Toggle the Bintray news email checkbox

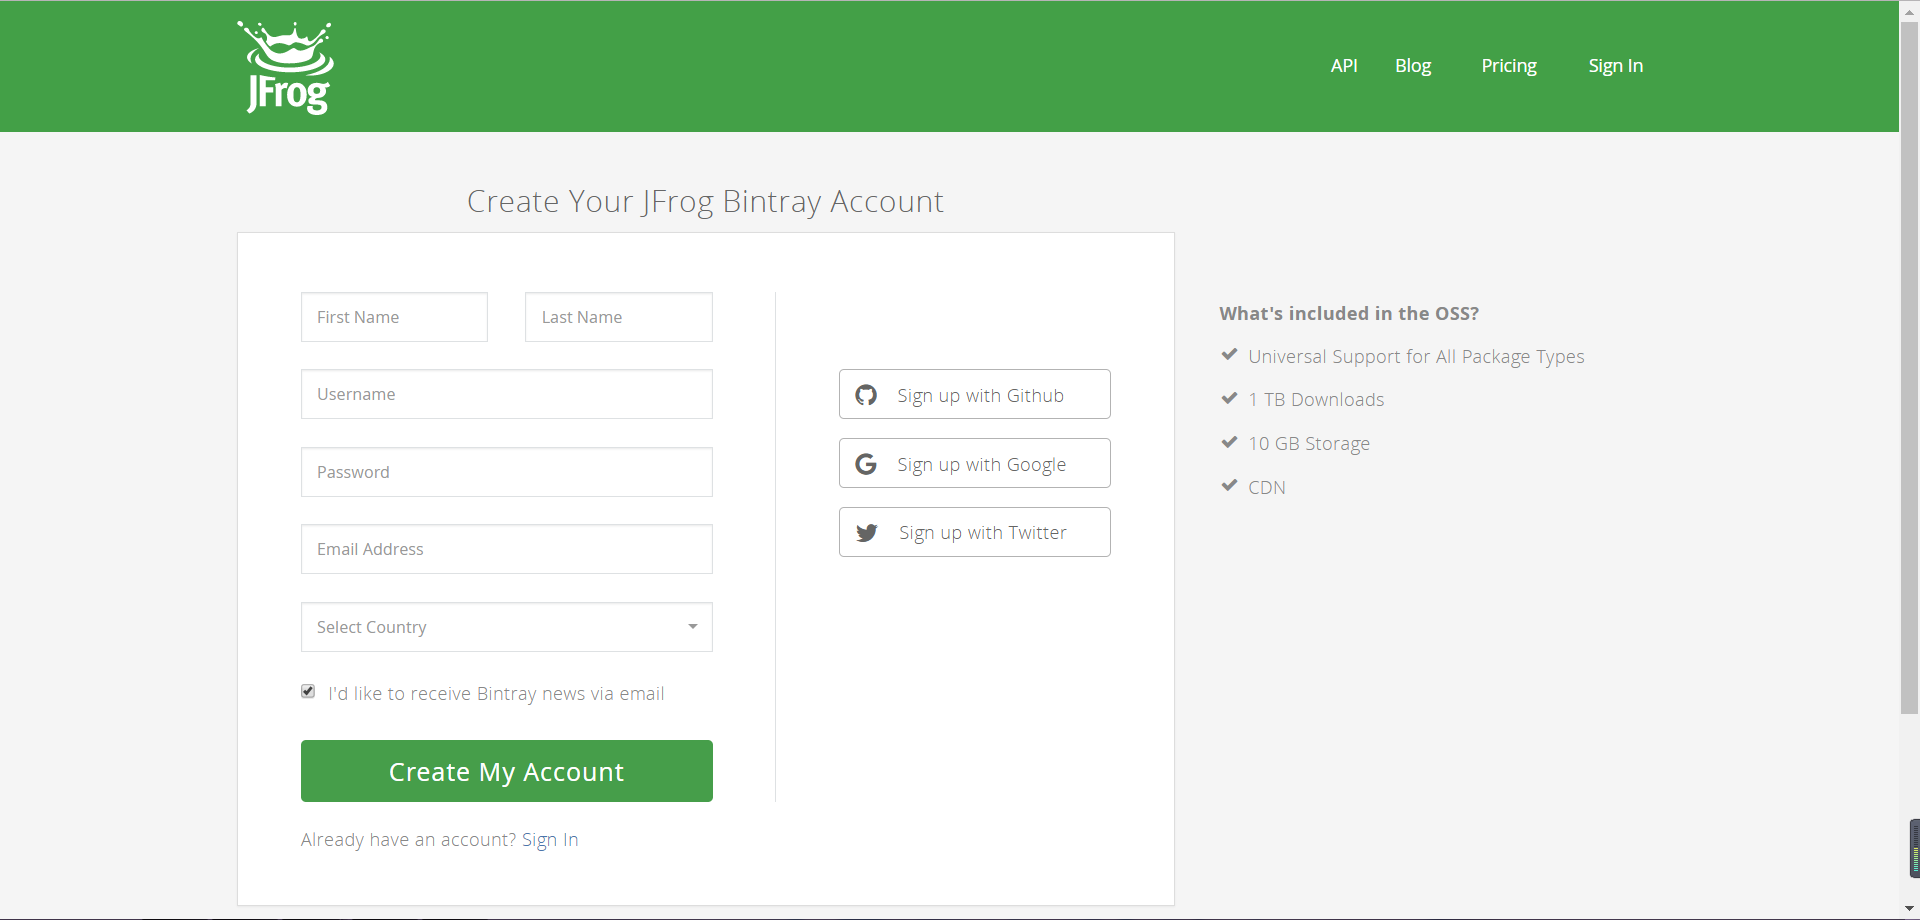pyautogui.click(x=308, y=691)
